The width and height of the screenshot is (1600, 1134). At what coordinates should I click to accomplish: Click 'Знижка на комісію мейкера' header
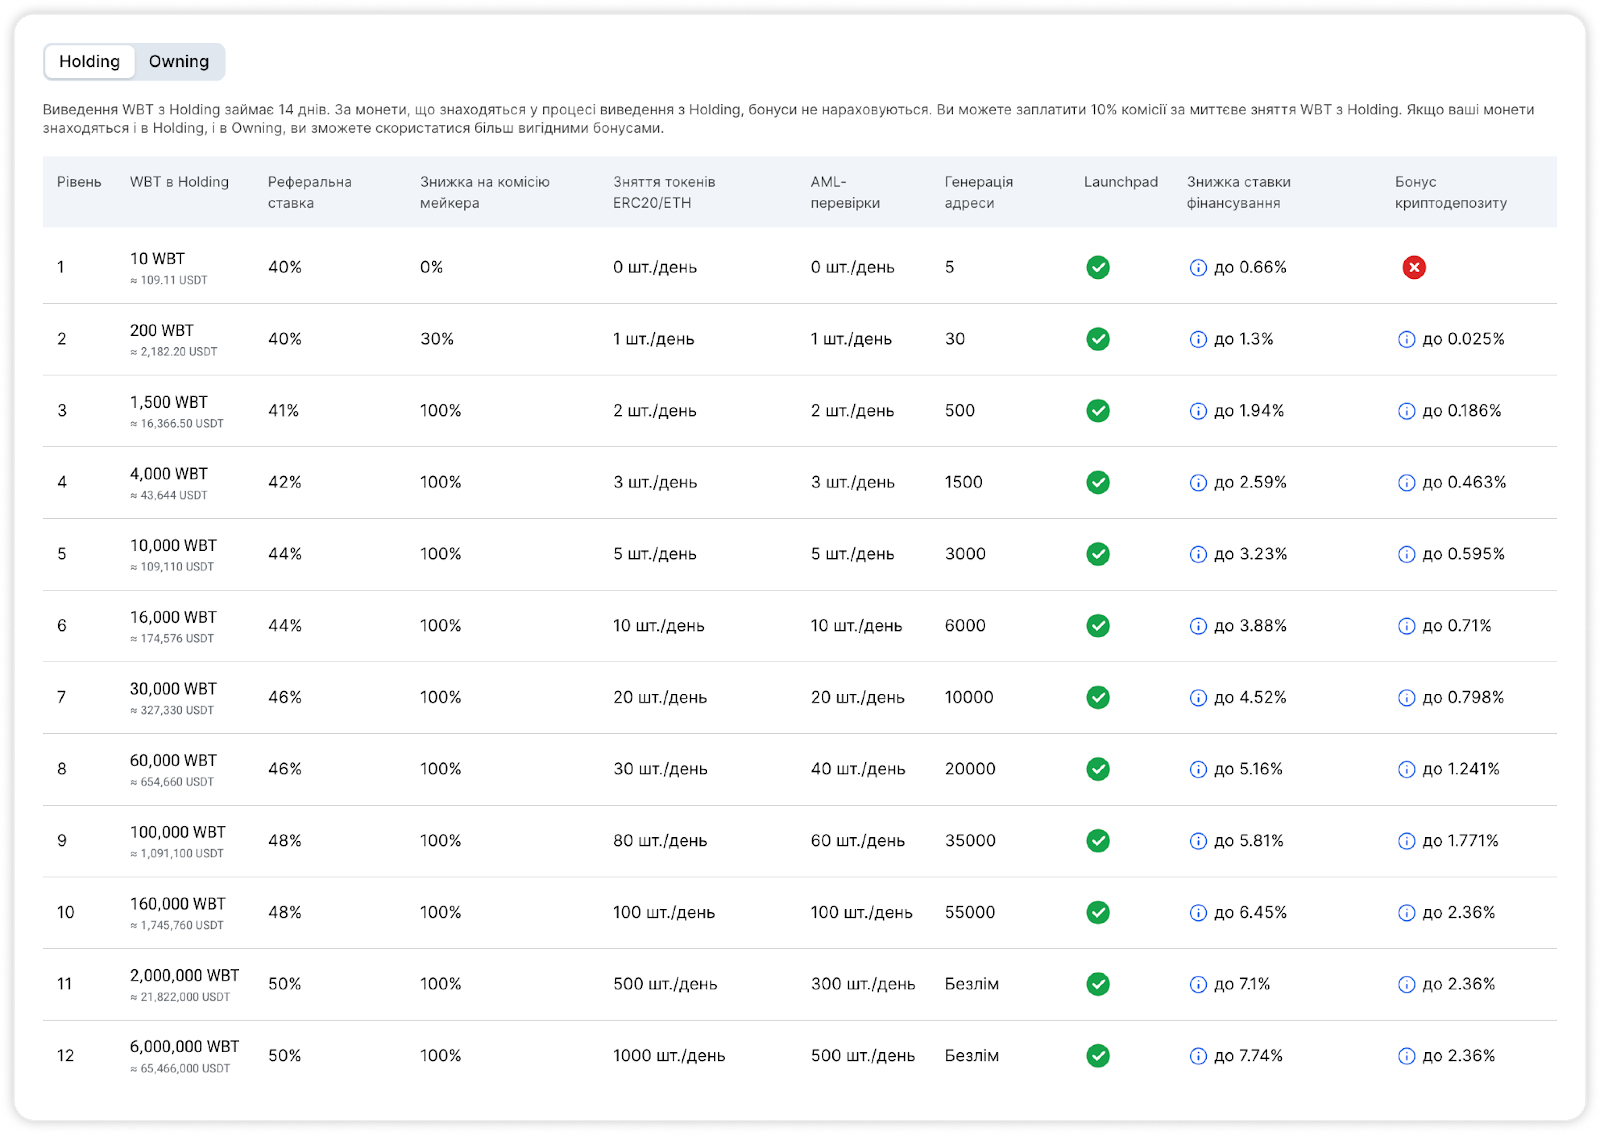(x=485, y=192)
